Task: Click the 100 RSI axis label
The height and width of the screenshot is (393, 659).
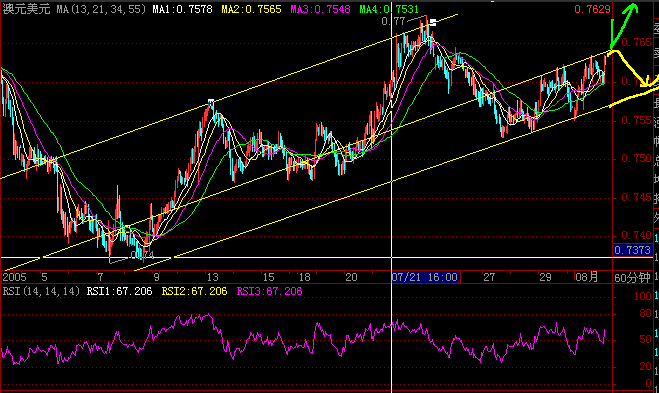Action: pyautogui.click(x=643, y=297)
